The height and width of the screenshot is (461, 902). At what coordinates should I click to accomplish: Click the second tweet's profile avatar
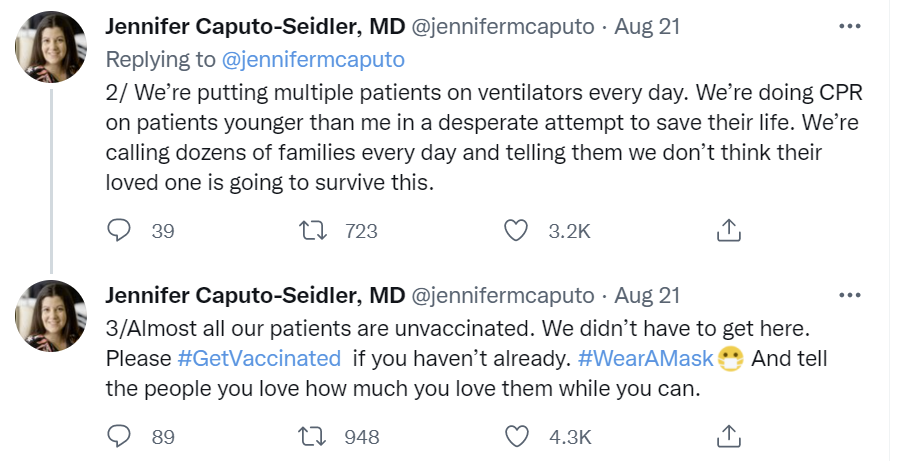pyautogui.click(x=50, y=315)
